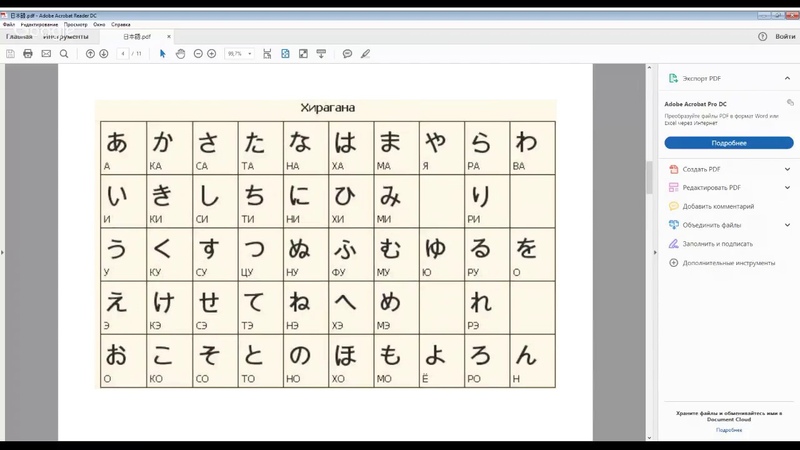
Task: Close the 日本語.pdf tab
Action: point(169,36)
